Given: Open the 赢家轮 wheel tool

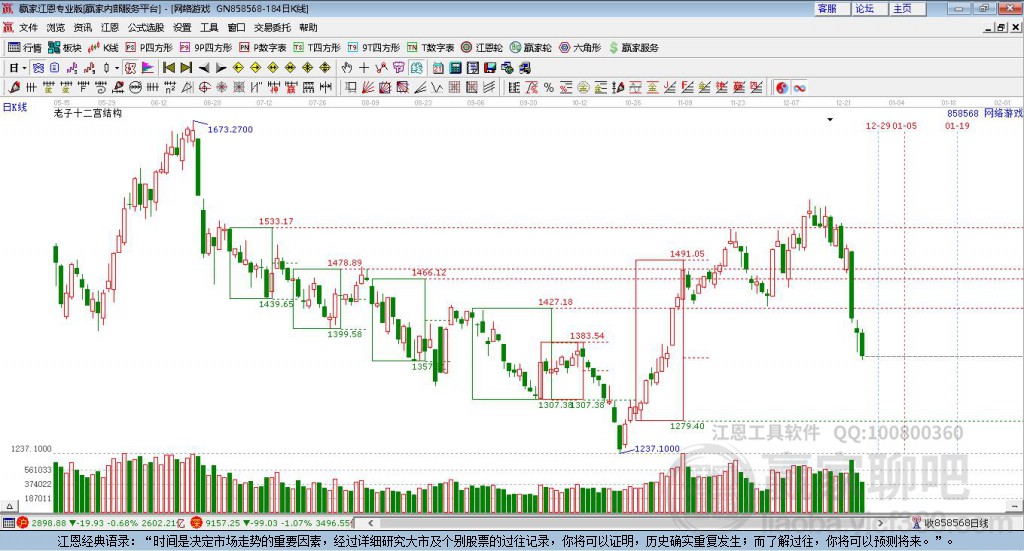Looking at the screenshot, I should point(531,48).
